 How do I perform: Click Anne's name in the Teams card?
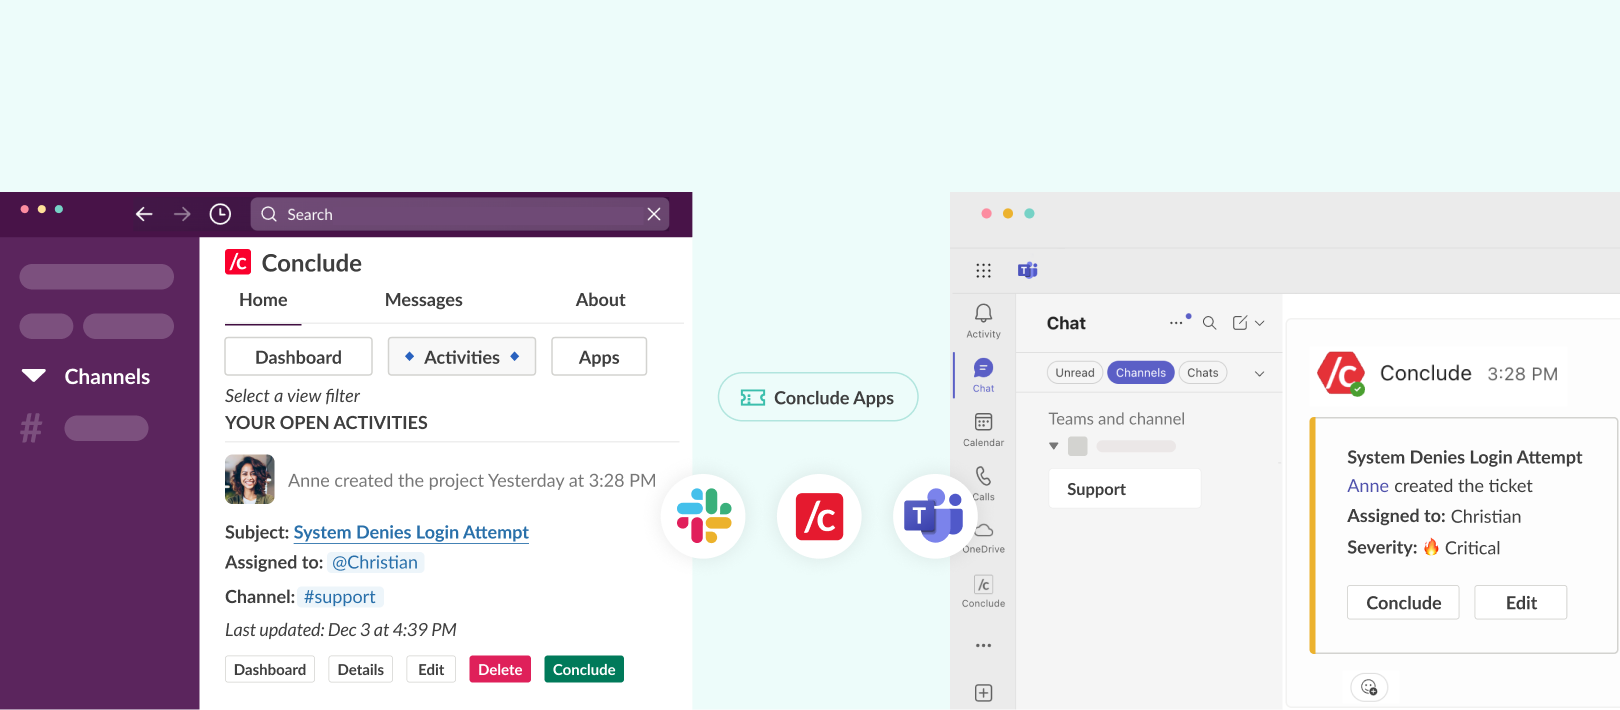(1368, 486)
